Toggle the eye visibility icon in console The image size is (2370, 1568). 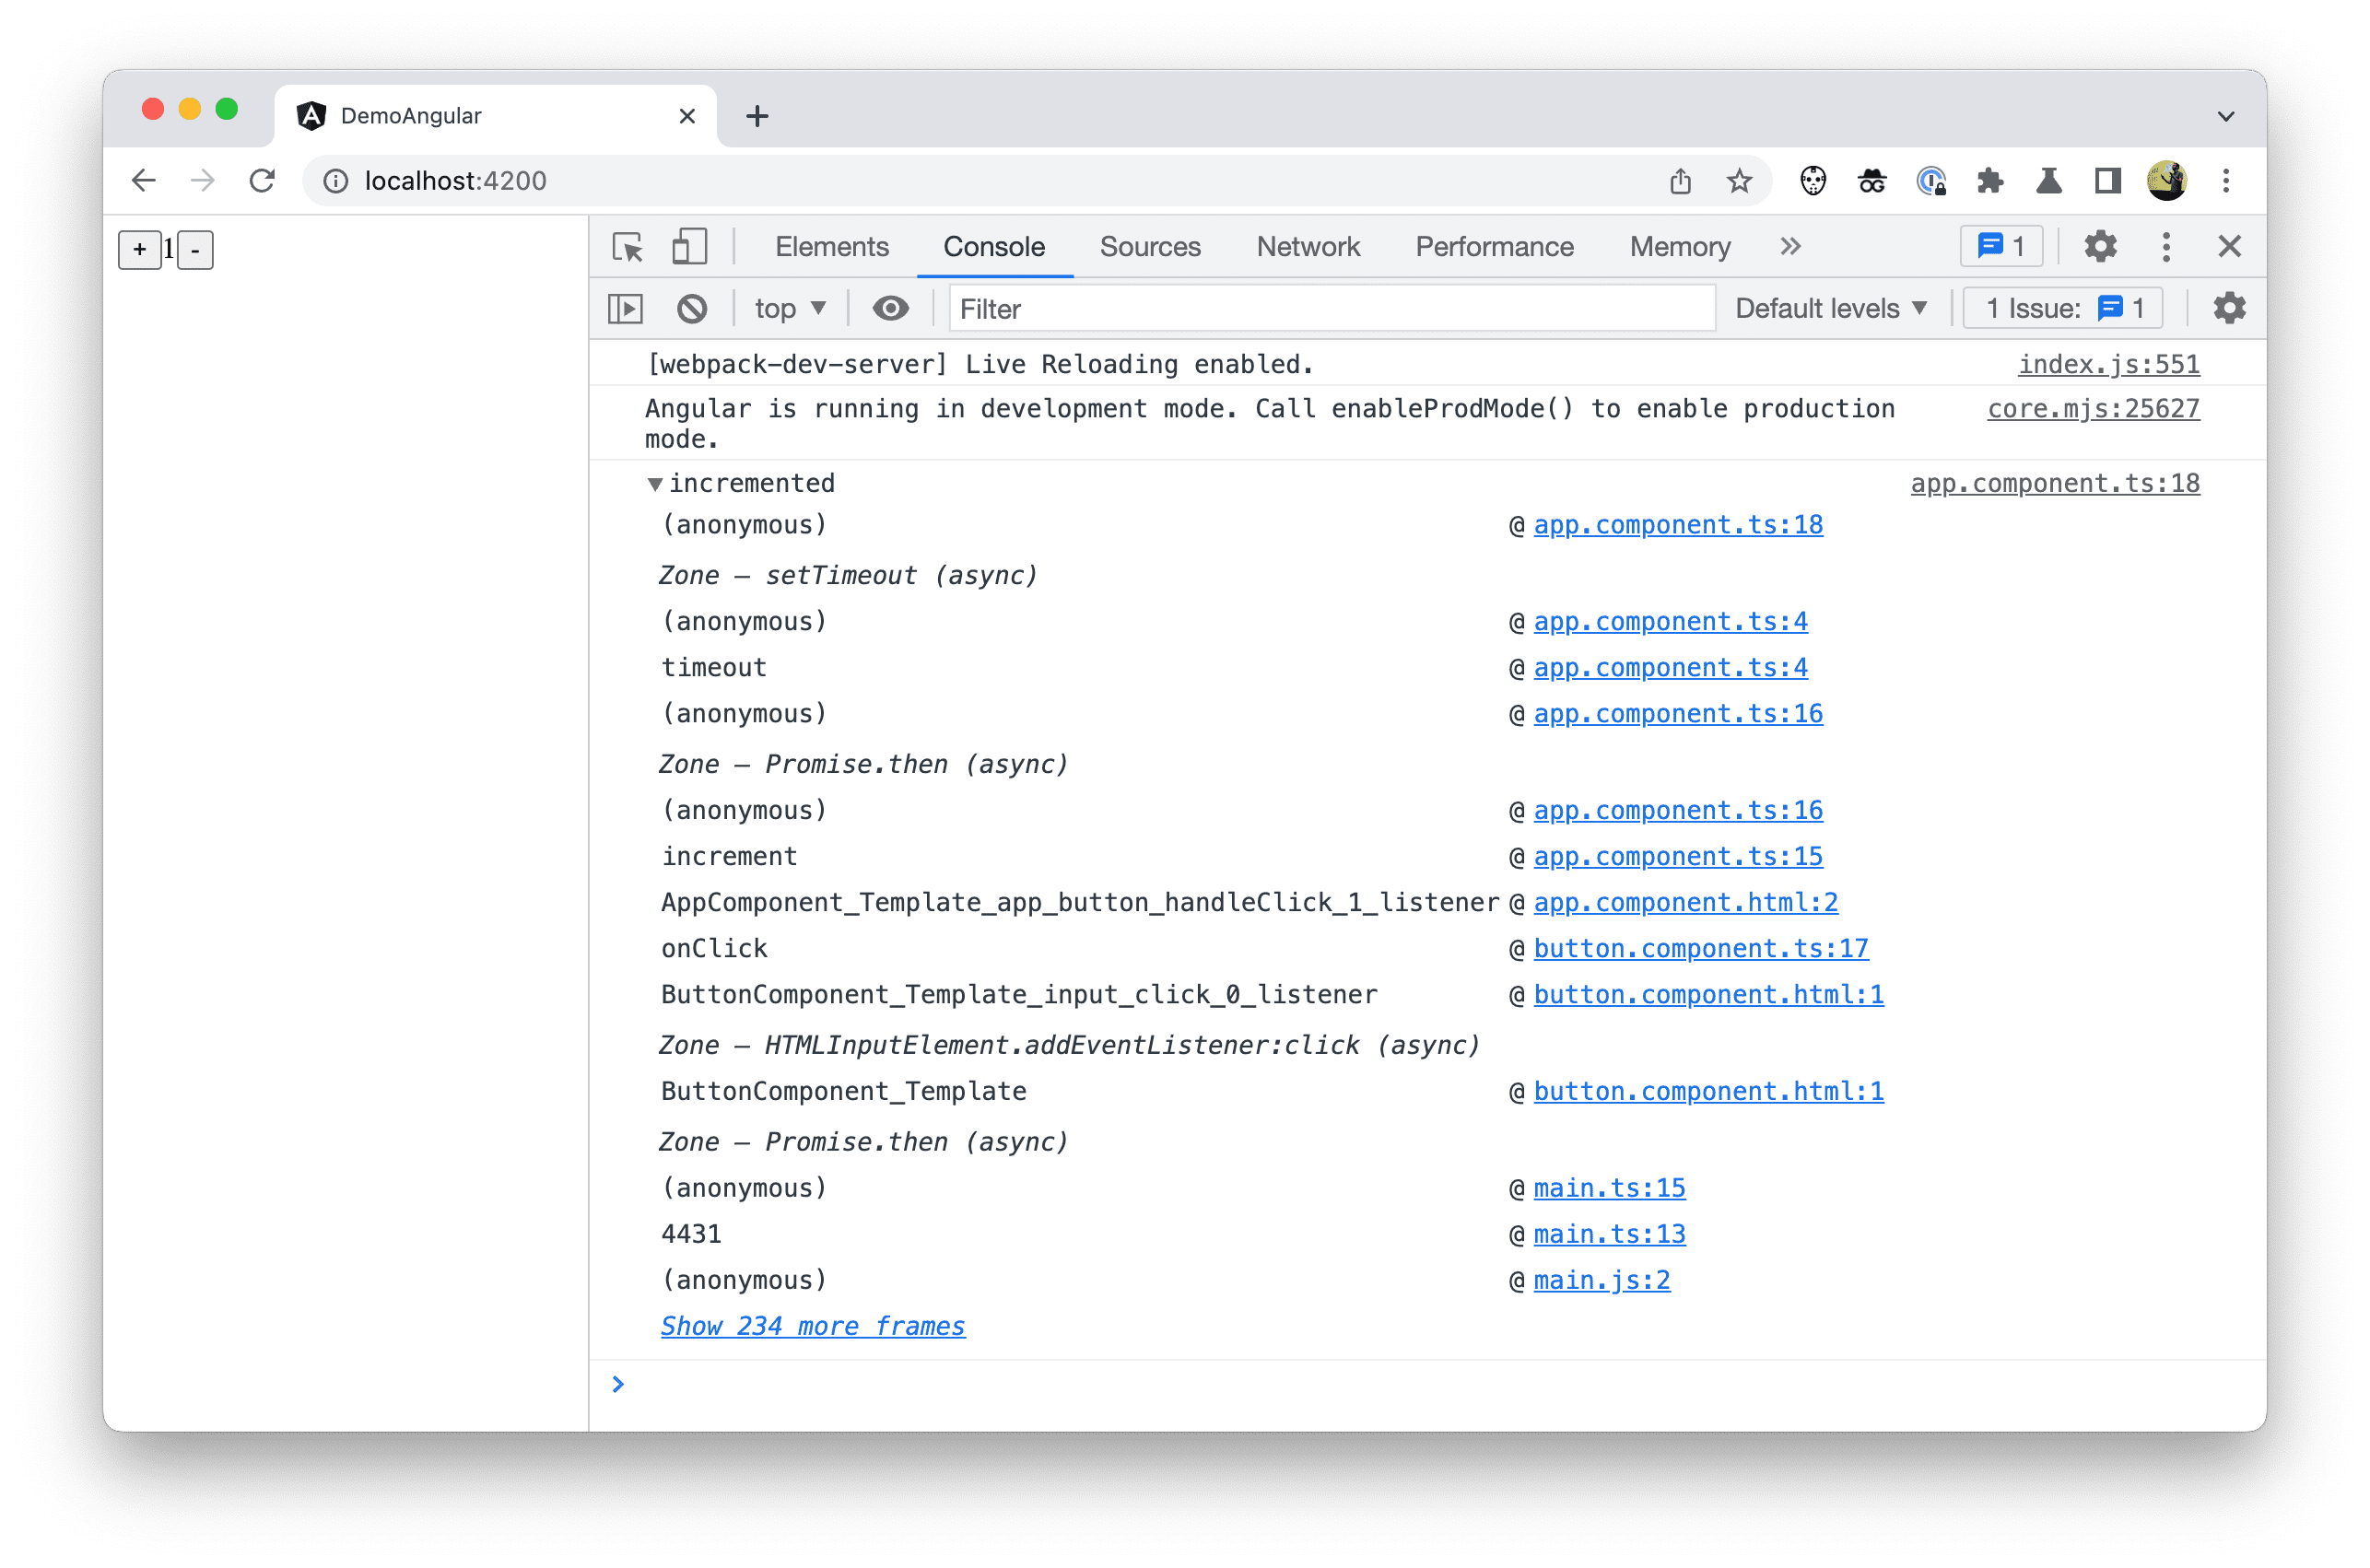tap(889, 310)
